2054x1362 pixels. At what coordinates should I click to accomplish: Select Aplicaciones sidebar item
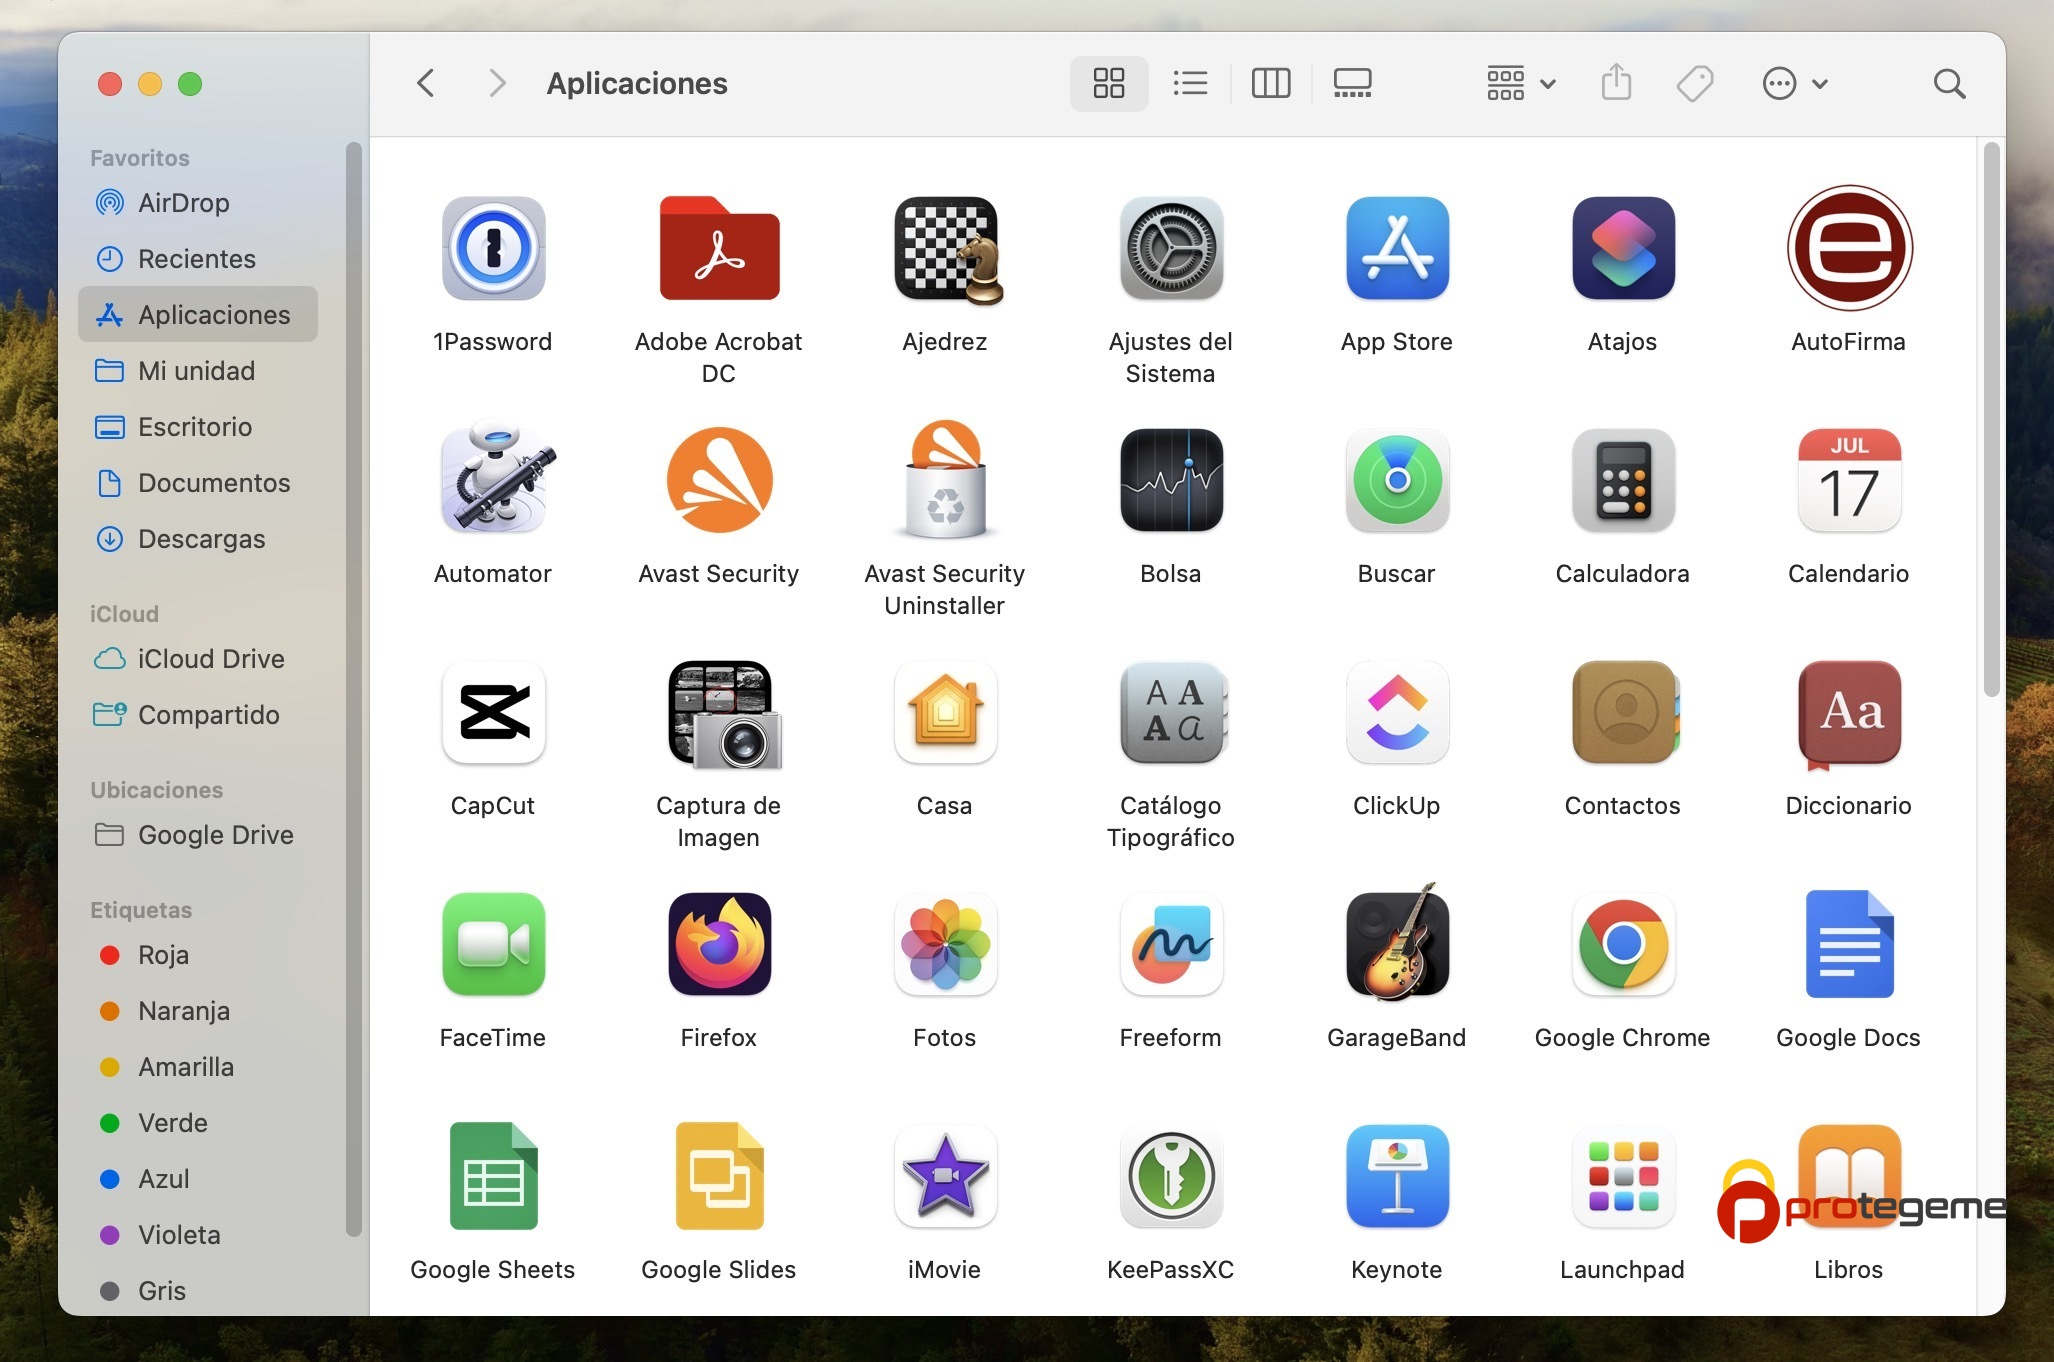pos(214,313)
